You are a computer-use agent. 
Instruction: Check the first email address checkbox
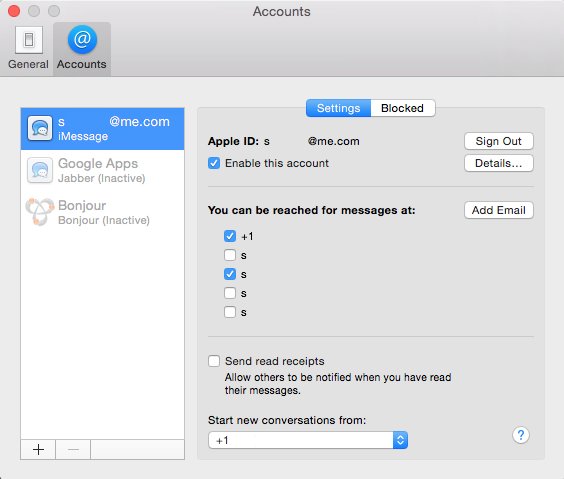click(x=230, y=255)
